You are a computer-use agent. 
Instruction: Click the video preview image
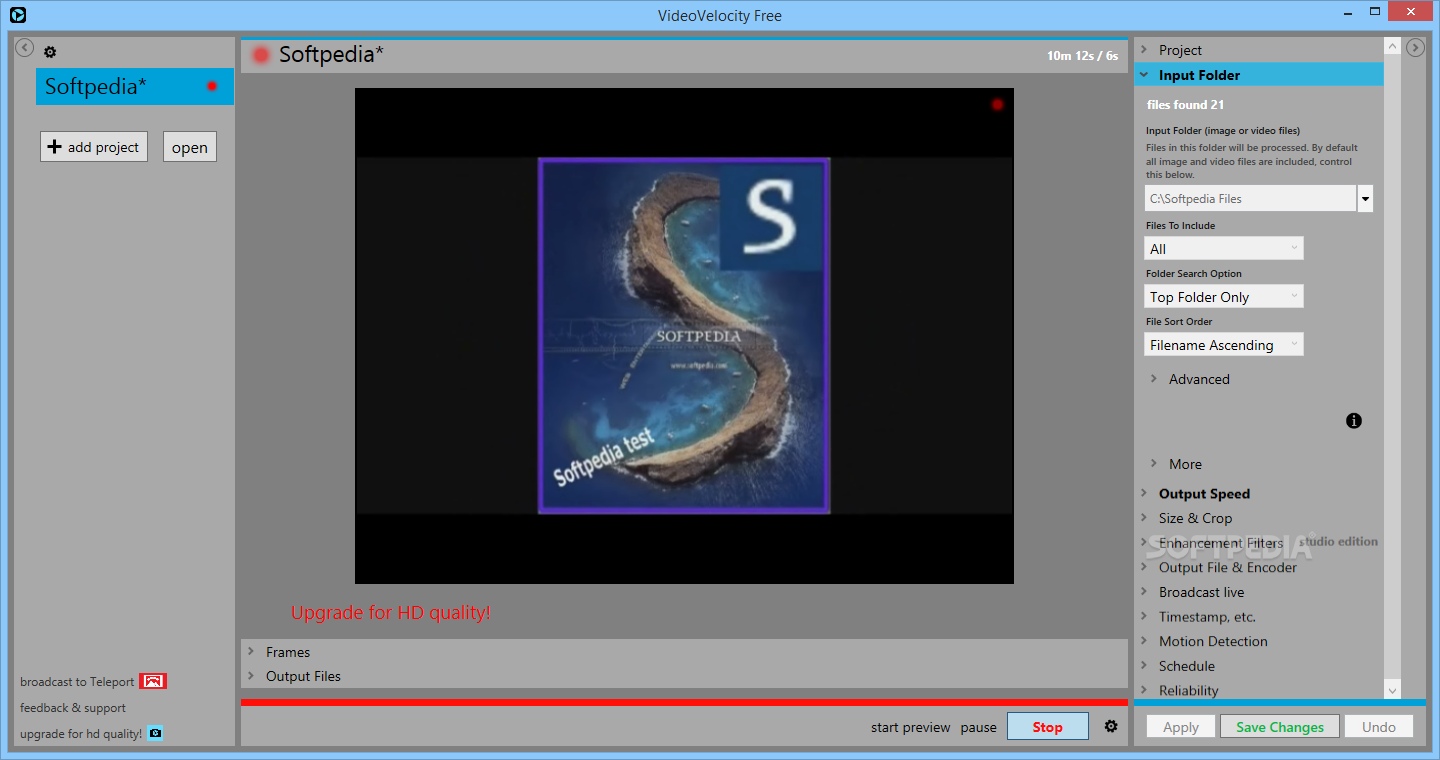[x=684, y=336]
